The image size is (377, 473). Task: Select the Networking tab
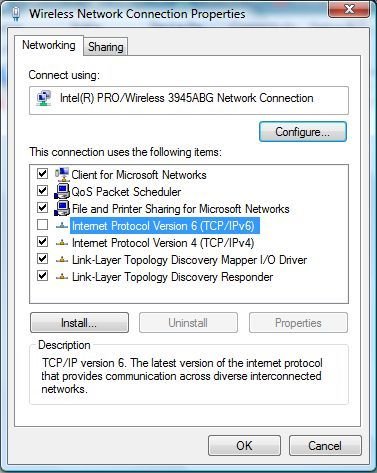[x=49, y=45]
